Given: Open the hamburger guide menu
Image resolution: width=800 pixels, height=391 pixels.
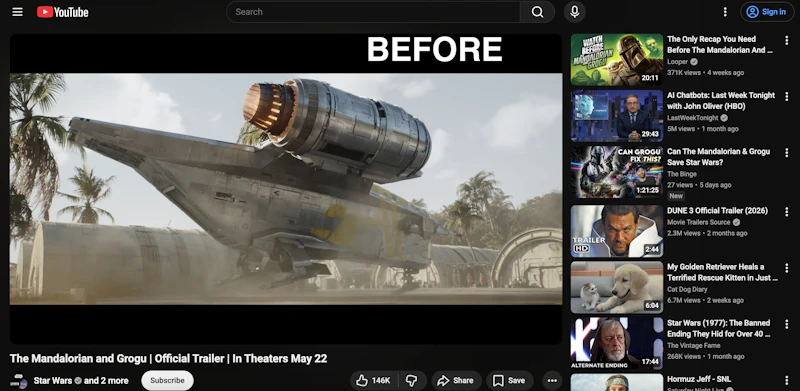Looking at the screenshot, I should point(17,12).
